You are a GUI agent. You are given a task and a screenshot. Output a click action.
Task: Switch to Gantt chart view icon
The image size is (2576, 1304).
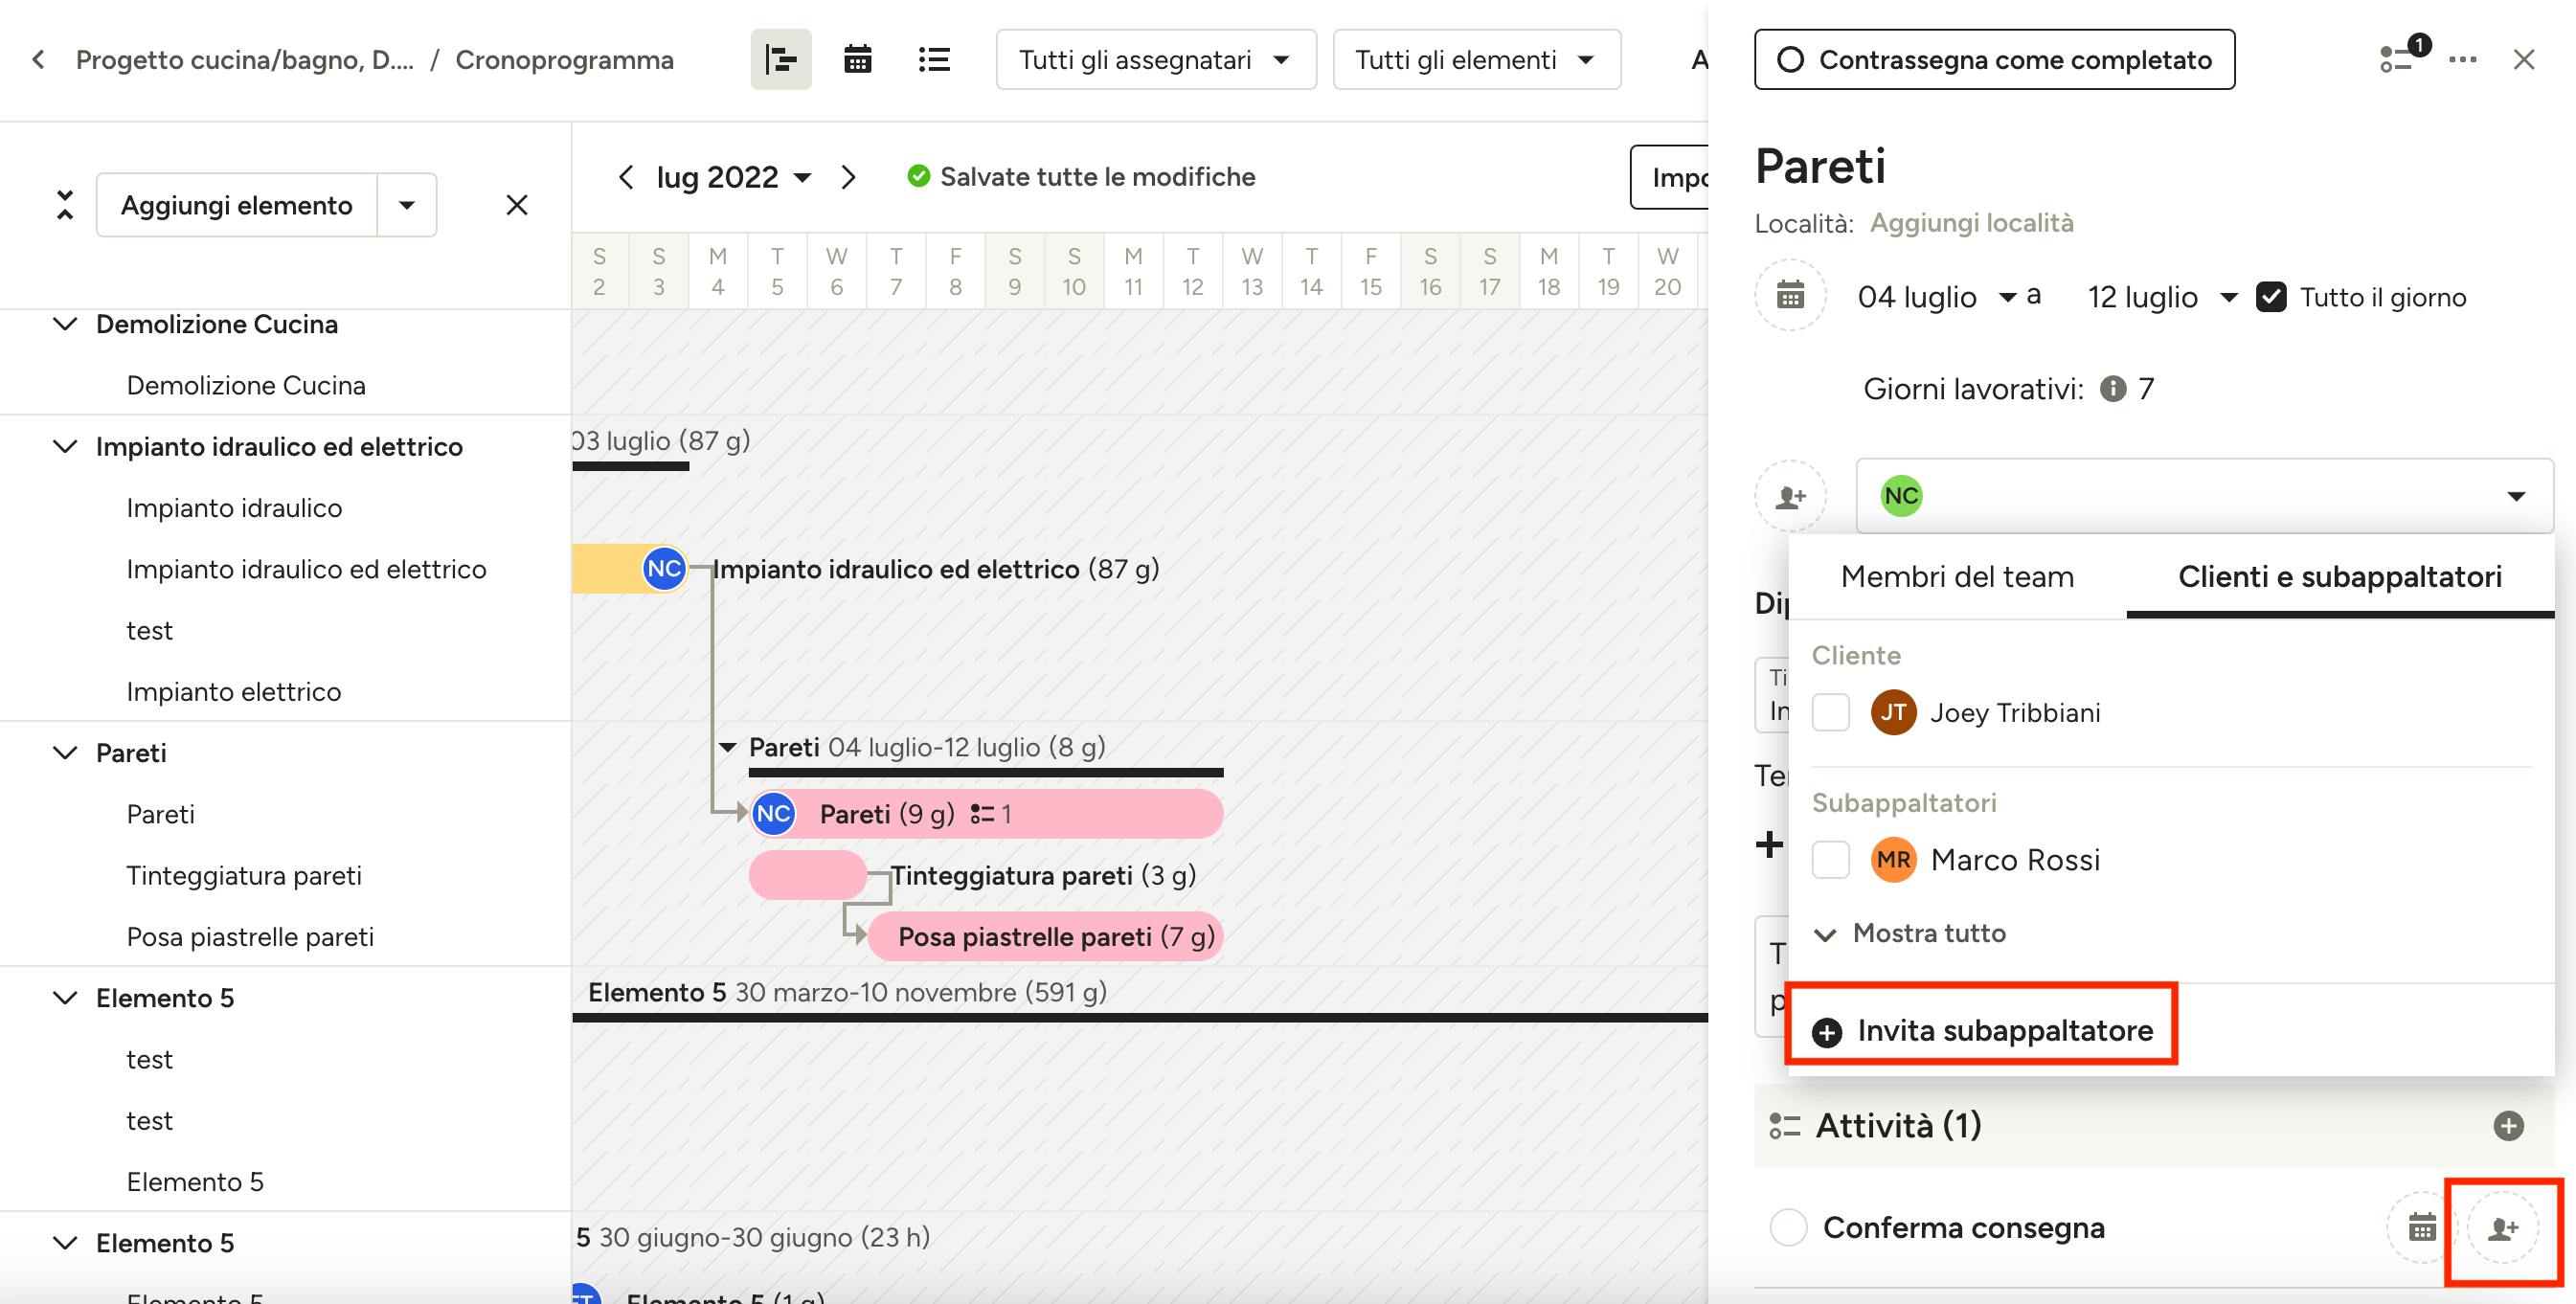coord(781,60)
